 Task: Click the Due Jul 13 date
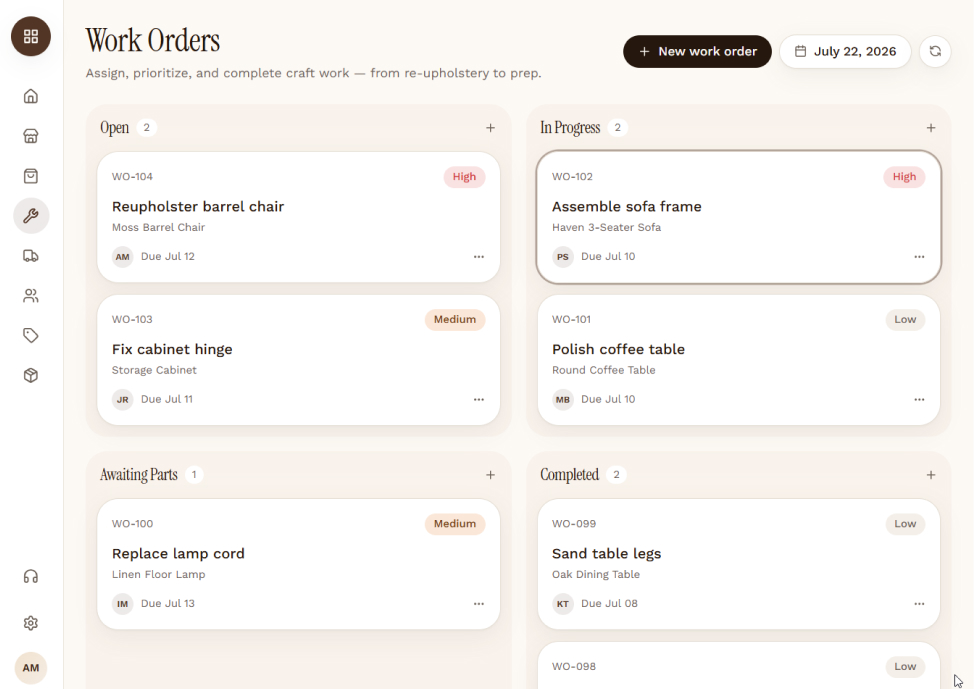pos(168,604)
